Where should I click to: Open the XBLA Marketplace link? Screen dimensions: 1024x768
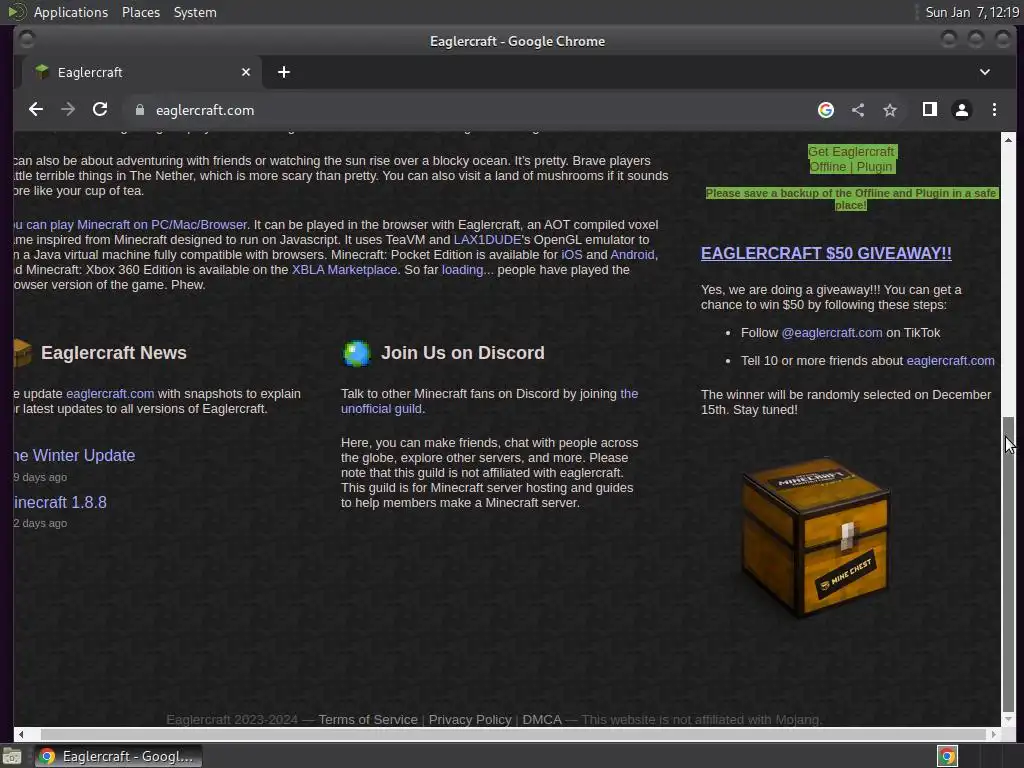pos(344,270)
